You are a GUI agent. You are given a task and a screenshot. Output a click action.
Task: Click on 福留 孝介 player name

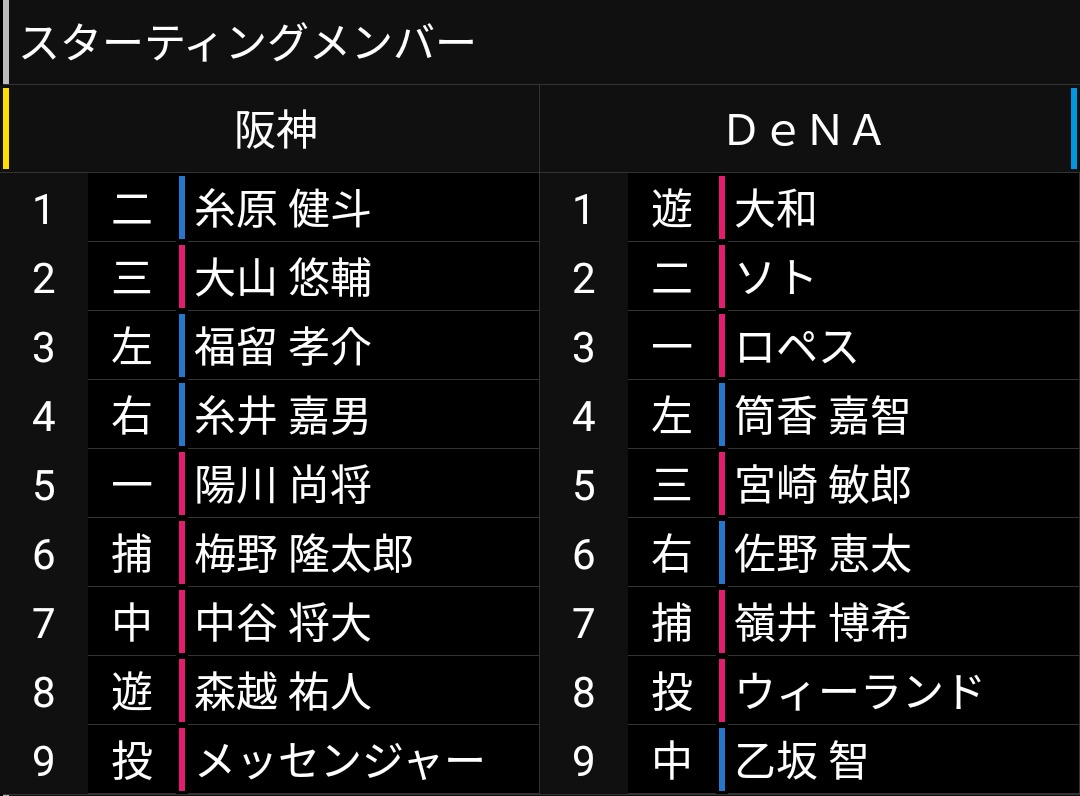click(283, 347)
